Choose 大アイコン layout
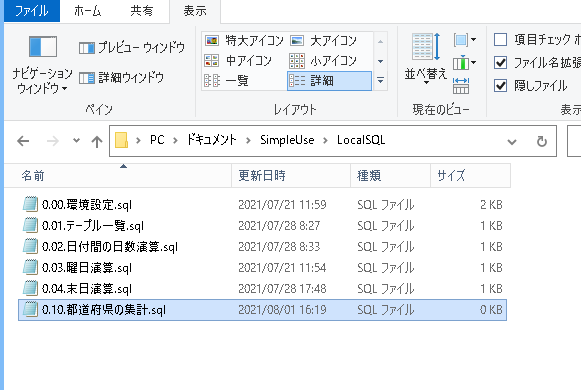Image resolution: width=581 pixels, height=390 pixels. click(x=323, y=40)
